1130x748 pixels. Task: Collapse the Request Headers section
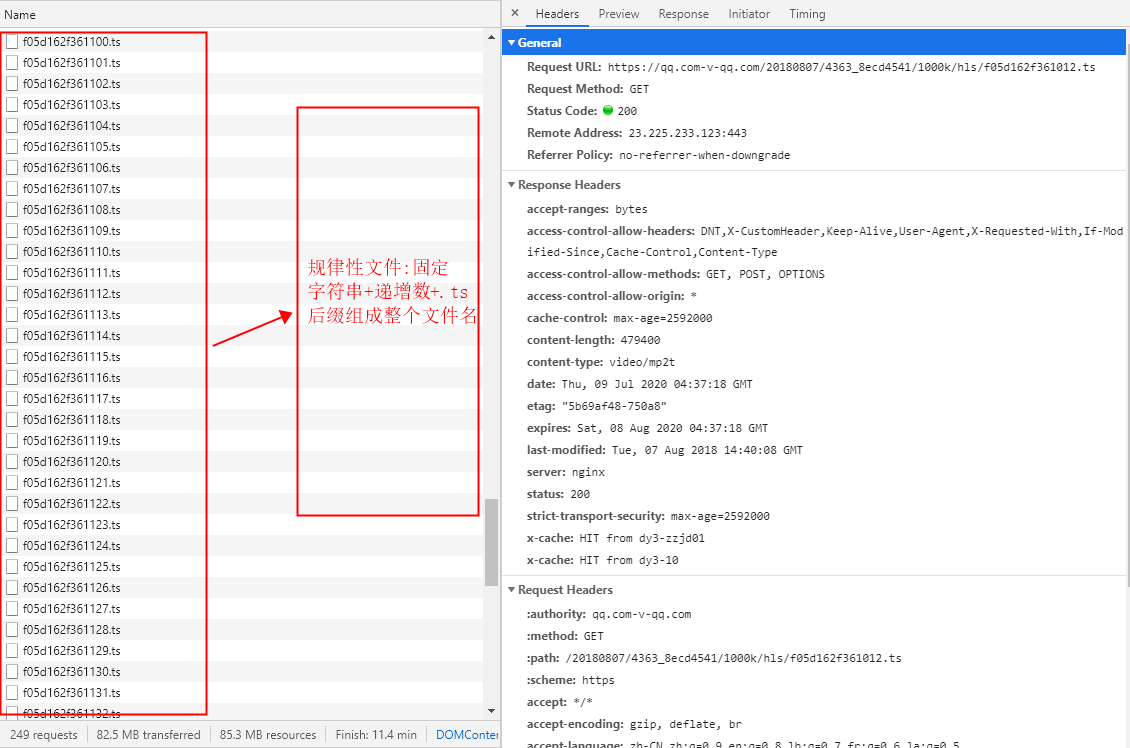512,590
